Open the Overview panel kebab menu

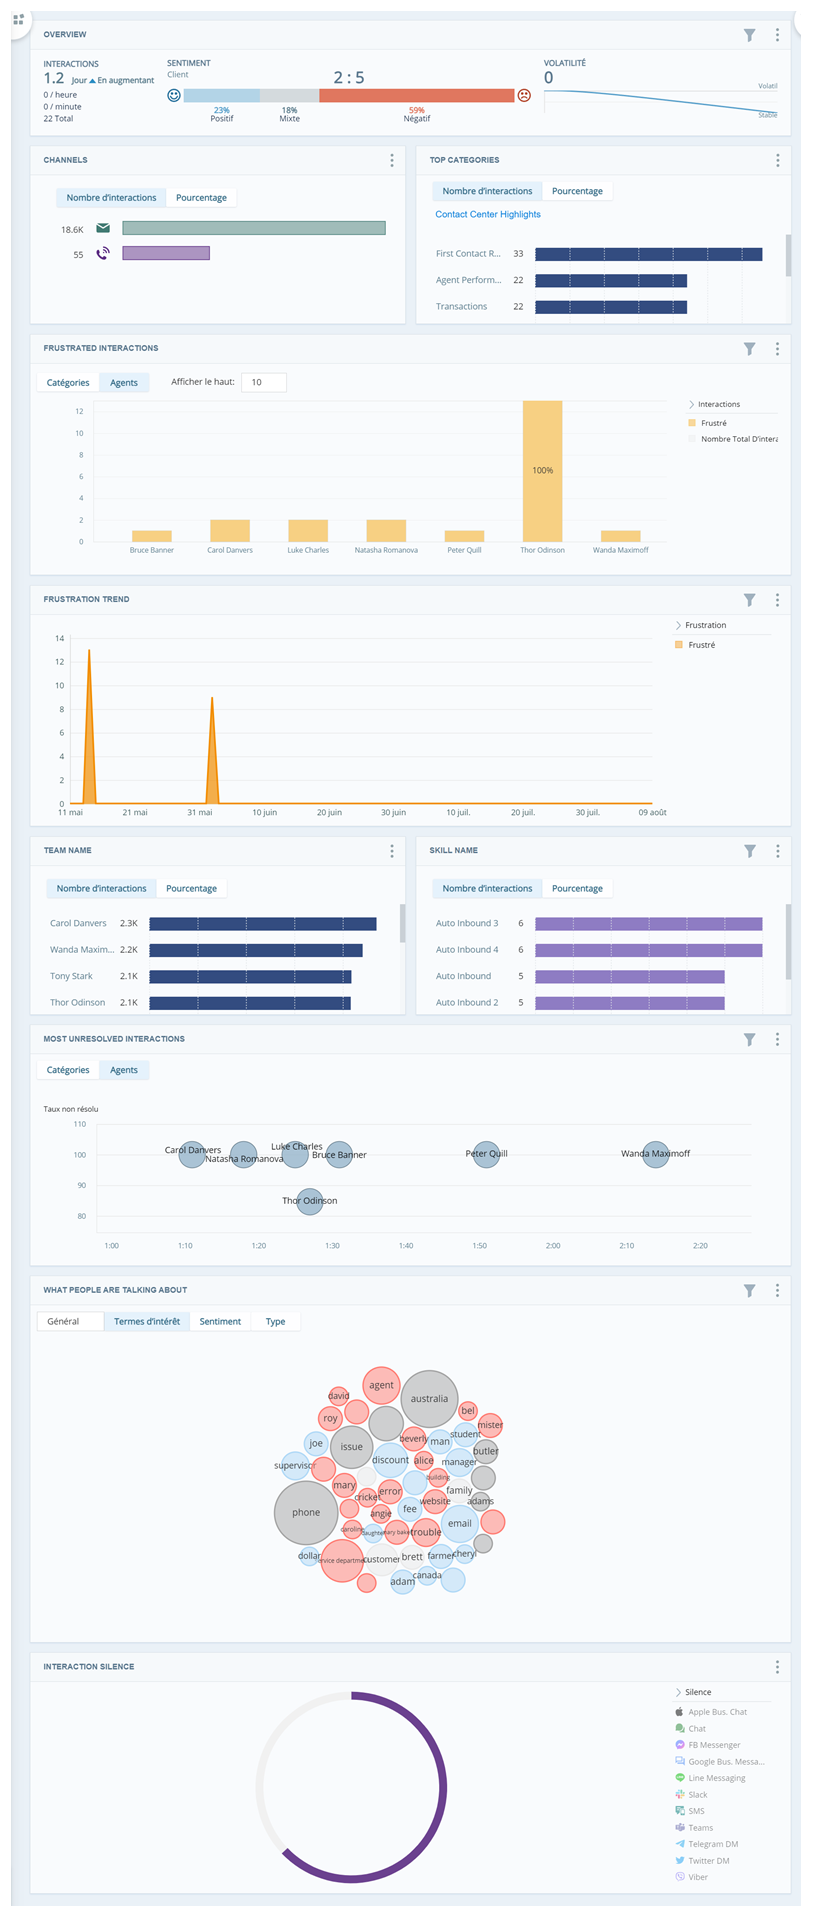point(777,35)
